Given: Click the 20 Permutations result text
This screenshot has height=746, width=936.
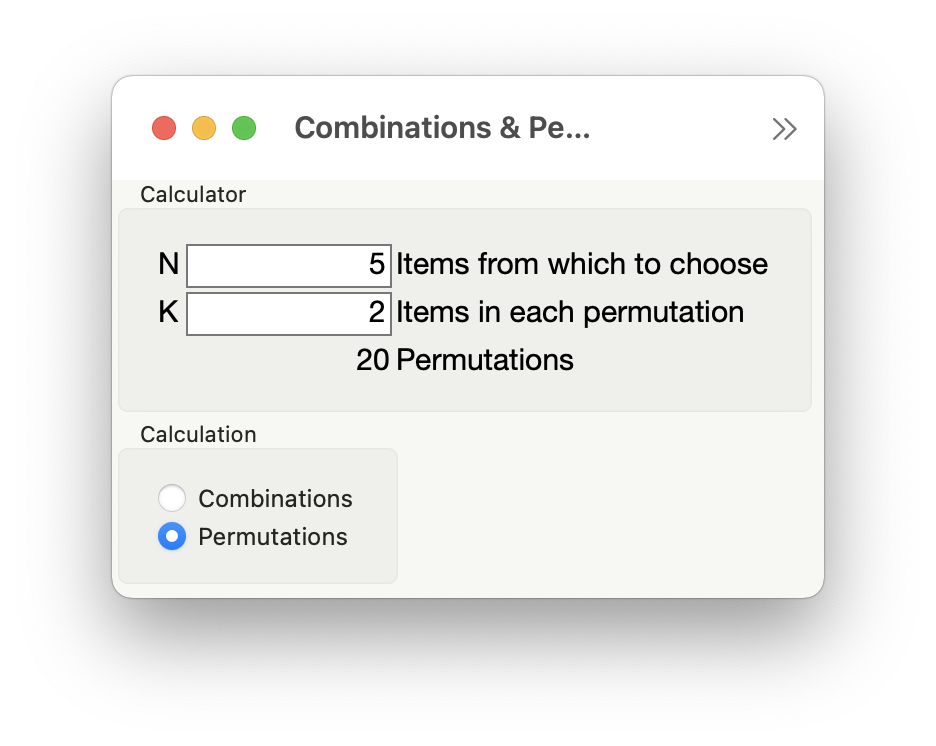Looking at the screenshot, I should (x=464, y=360).
